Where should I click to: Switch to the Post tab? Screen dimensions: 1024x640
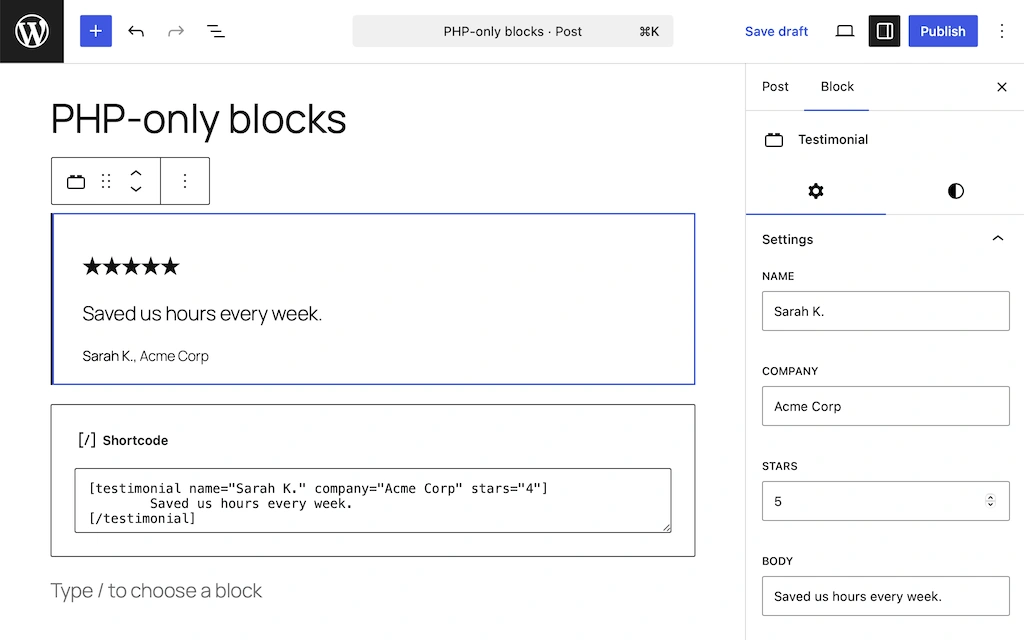click(775, 87)
